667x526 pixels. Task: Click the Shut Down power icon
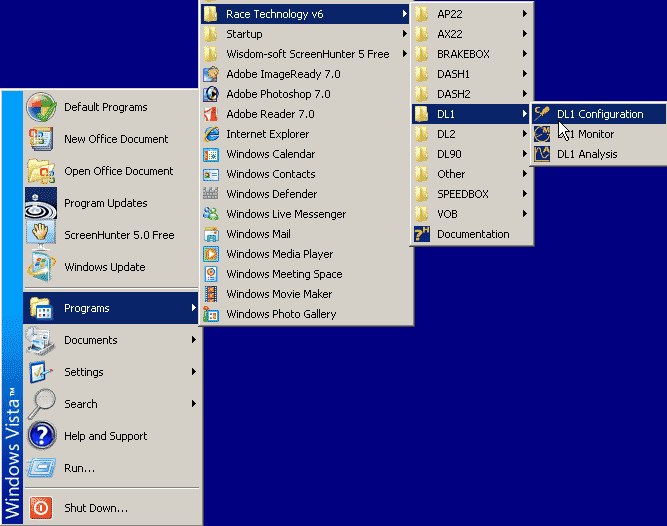click(41, 508)
